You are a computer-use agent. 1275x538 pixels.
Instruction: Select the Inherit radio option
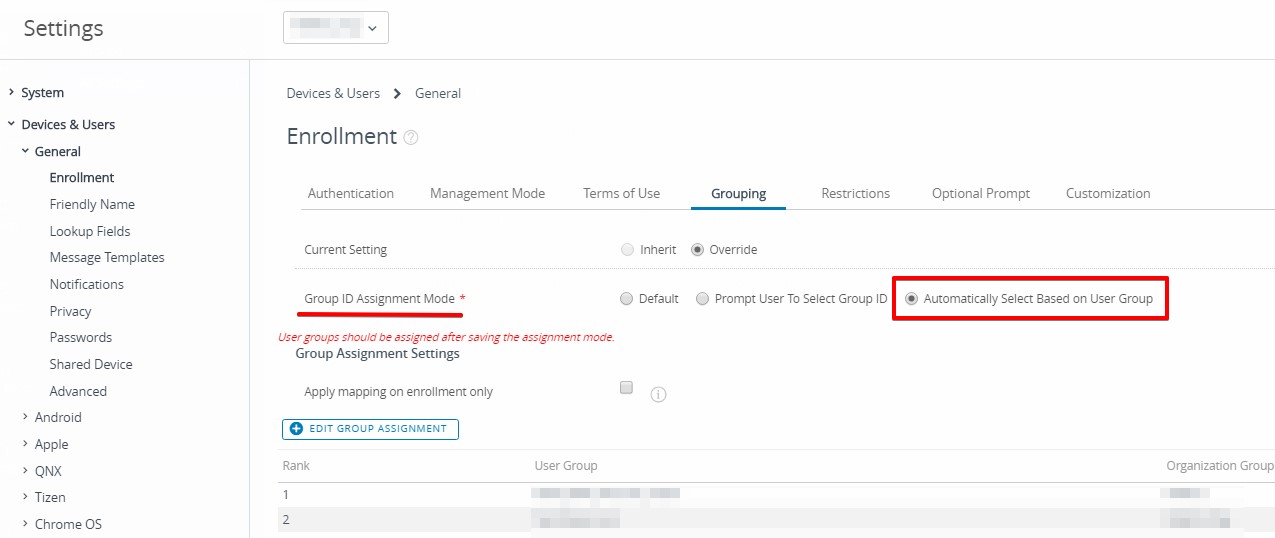[627, 250]
